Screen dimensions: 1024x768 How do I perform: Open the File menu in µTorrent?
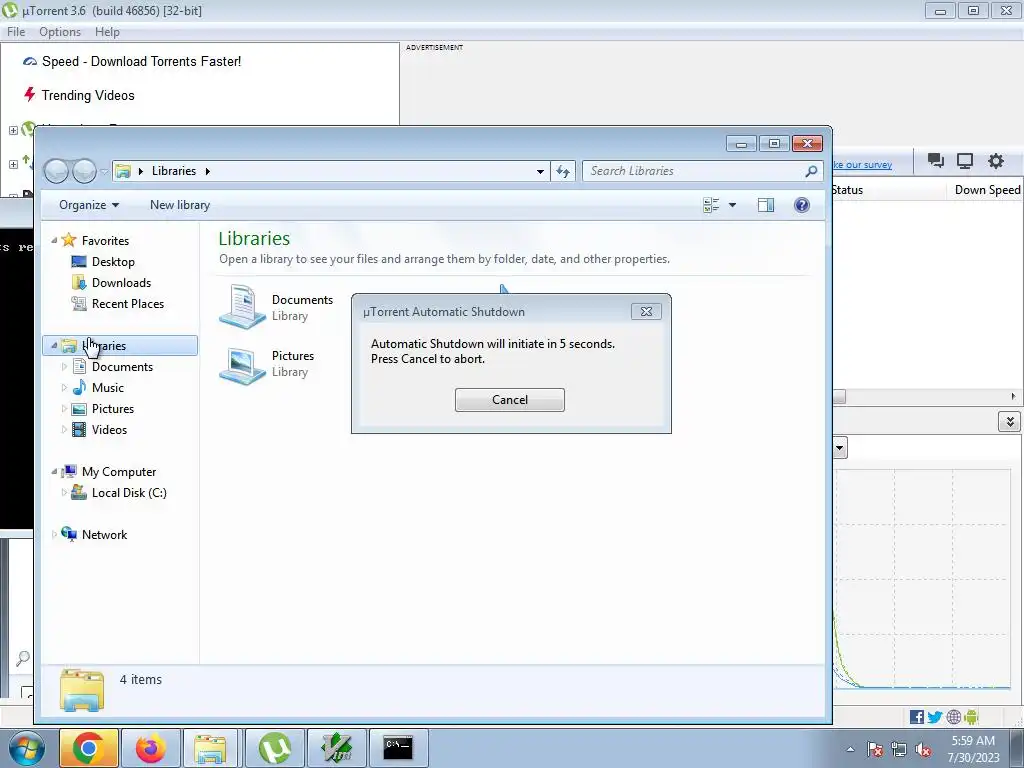coord(16,32)
